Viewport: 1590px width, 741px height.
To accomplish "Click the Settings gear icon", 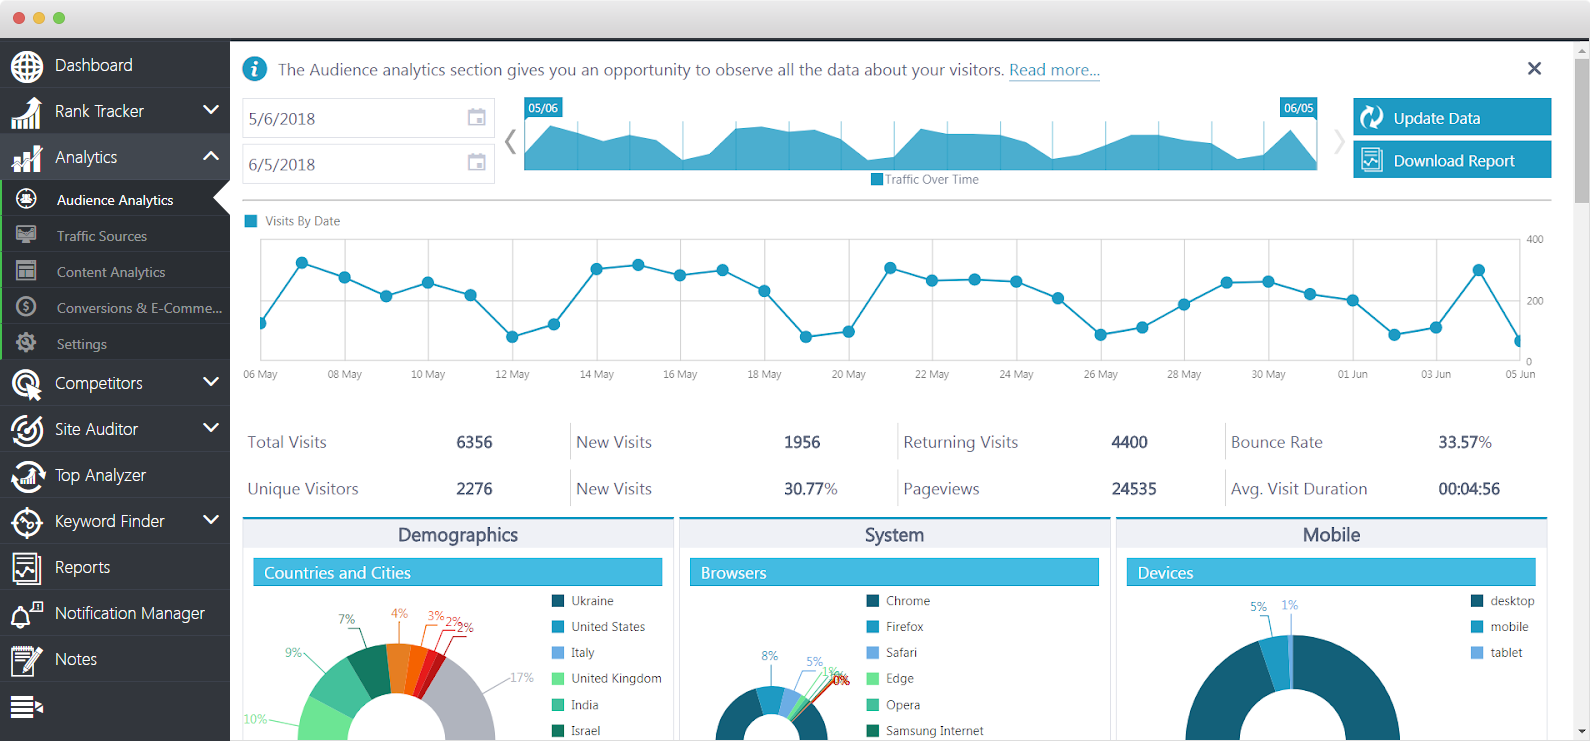I will [x=27, y=343].
